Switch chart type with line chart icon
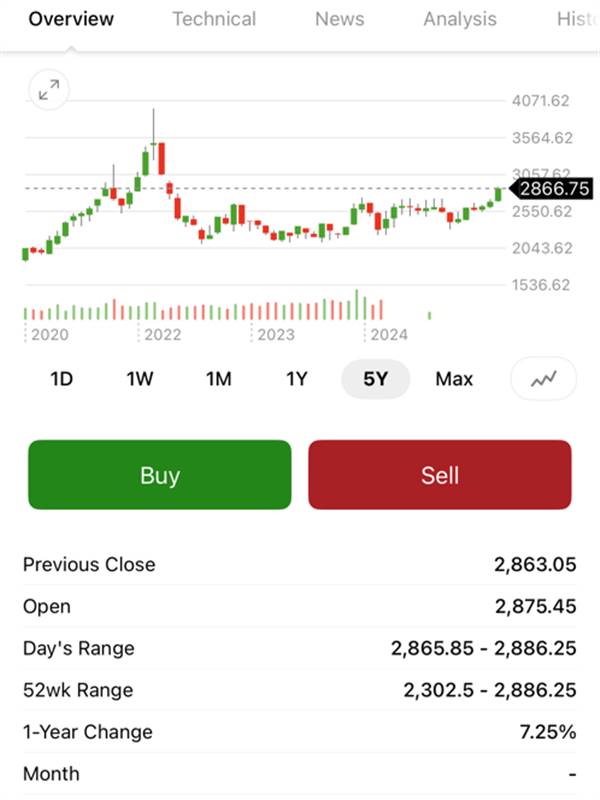Screen dimensions: 600x800 click(543, 379)
